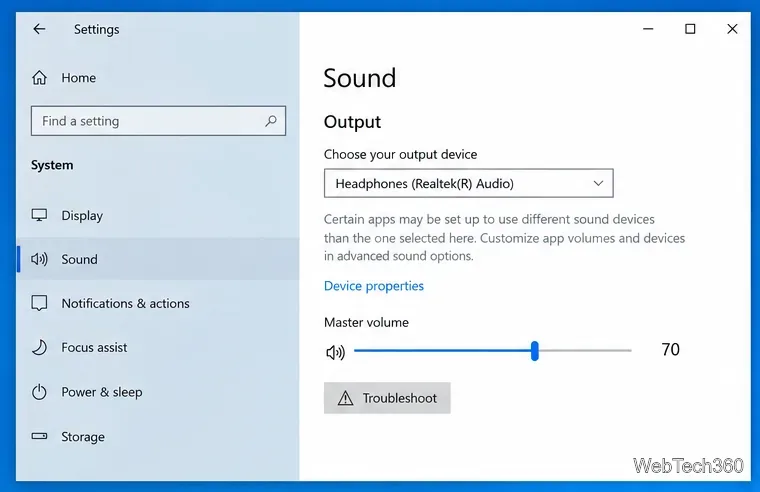The image size is (760, 492).
Task: Click in the Find a setting box
Action: (158, 121)
